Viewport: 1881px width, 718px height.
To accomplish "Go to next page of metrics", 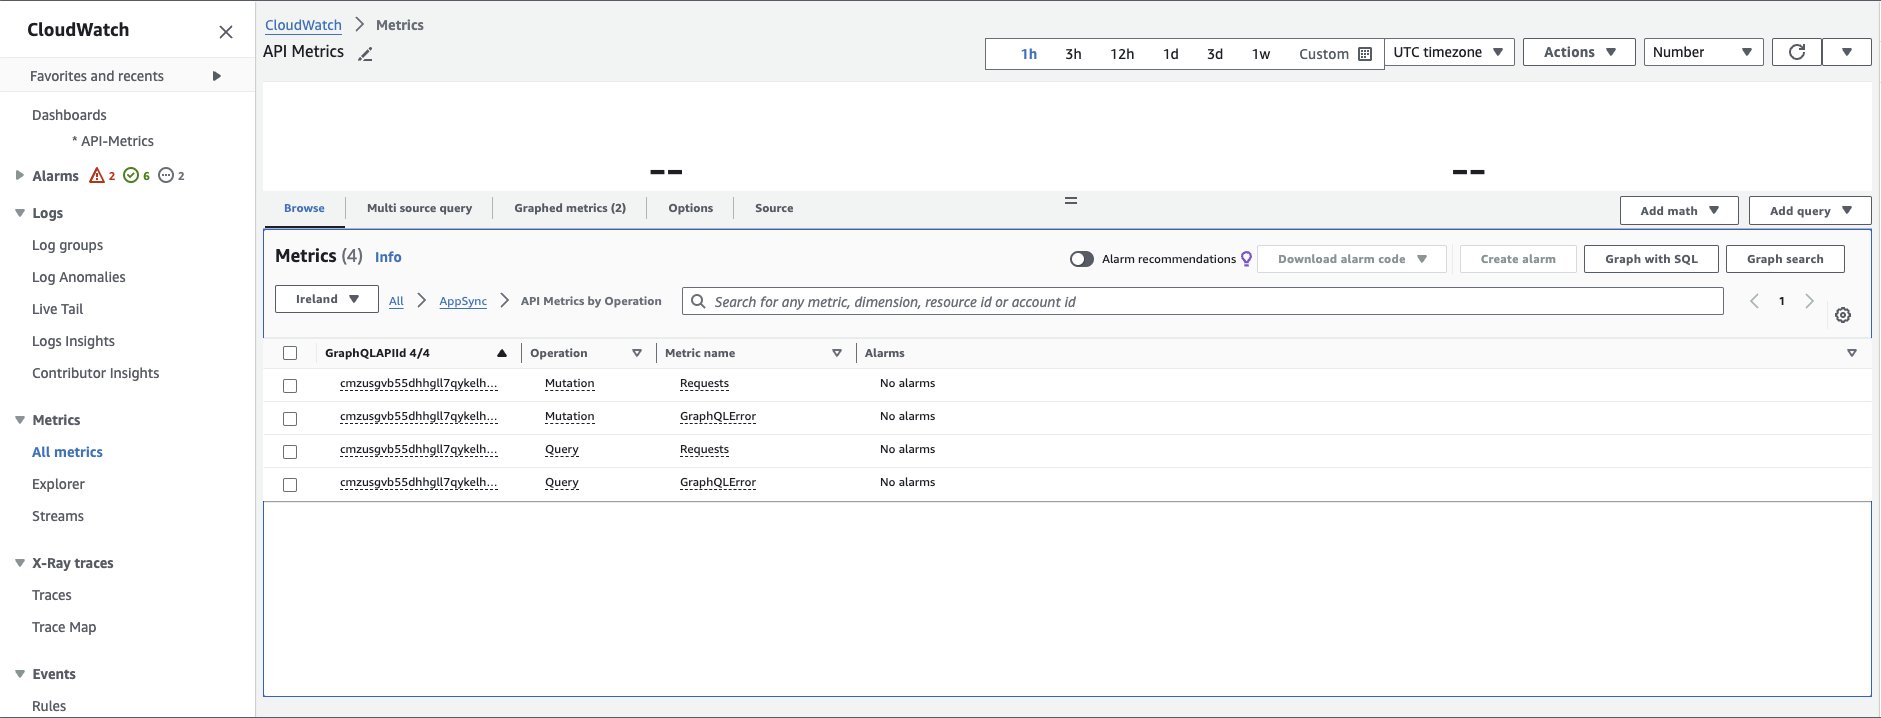I will point(1808,301).
